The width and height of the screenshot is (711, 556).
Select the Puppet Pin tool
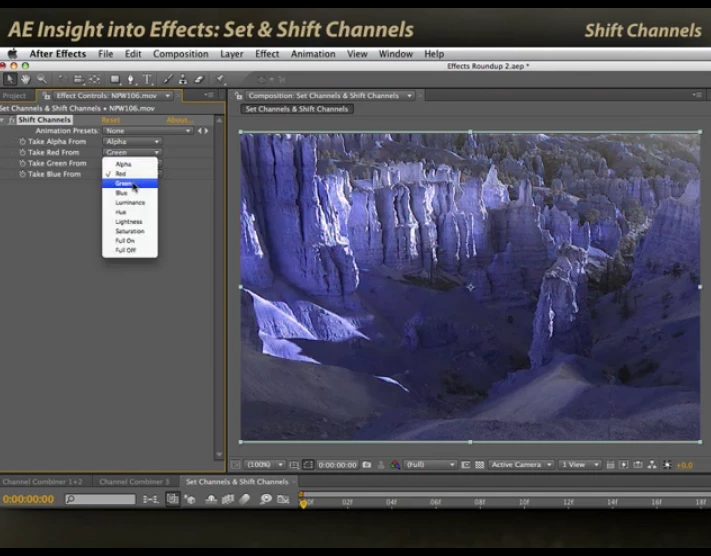[x=220, y=79]
